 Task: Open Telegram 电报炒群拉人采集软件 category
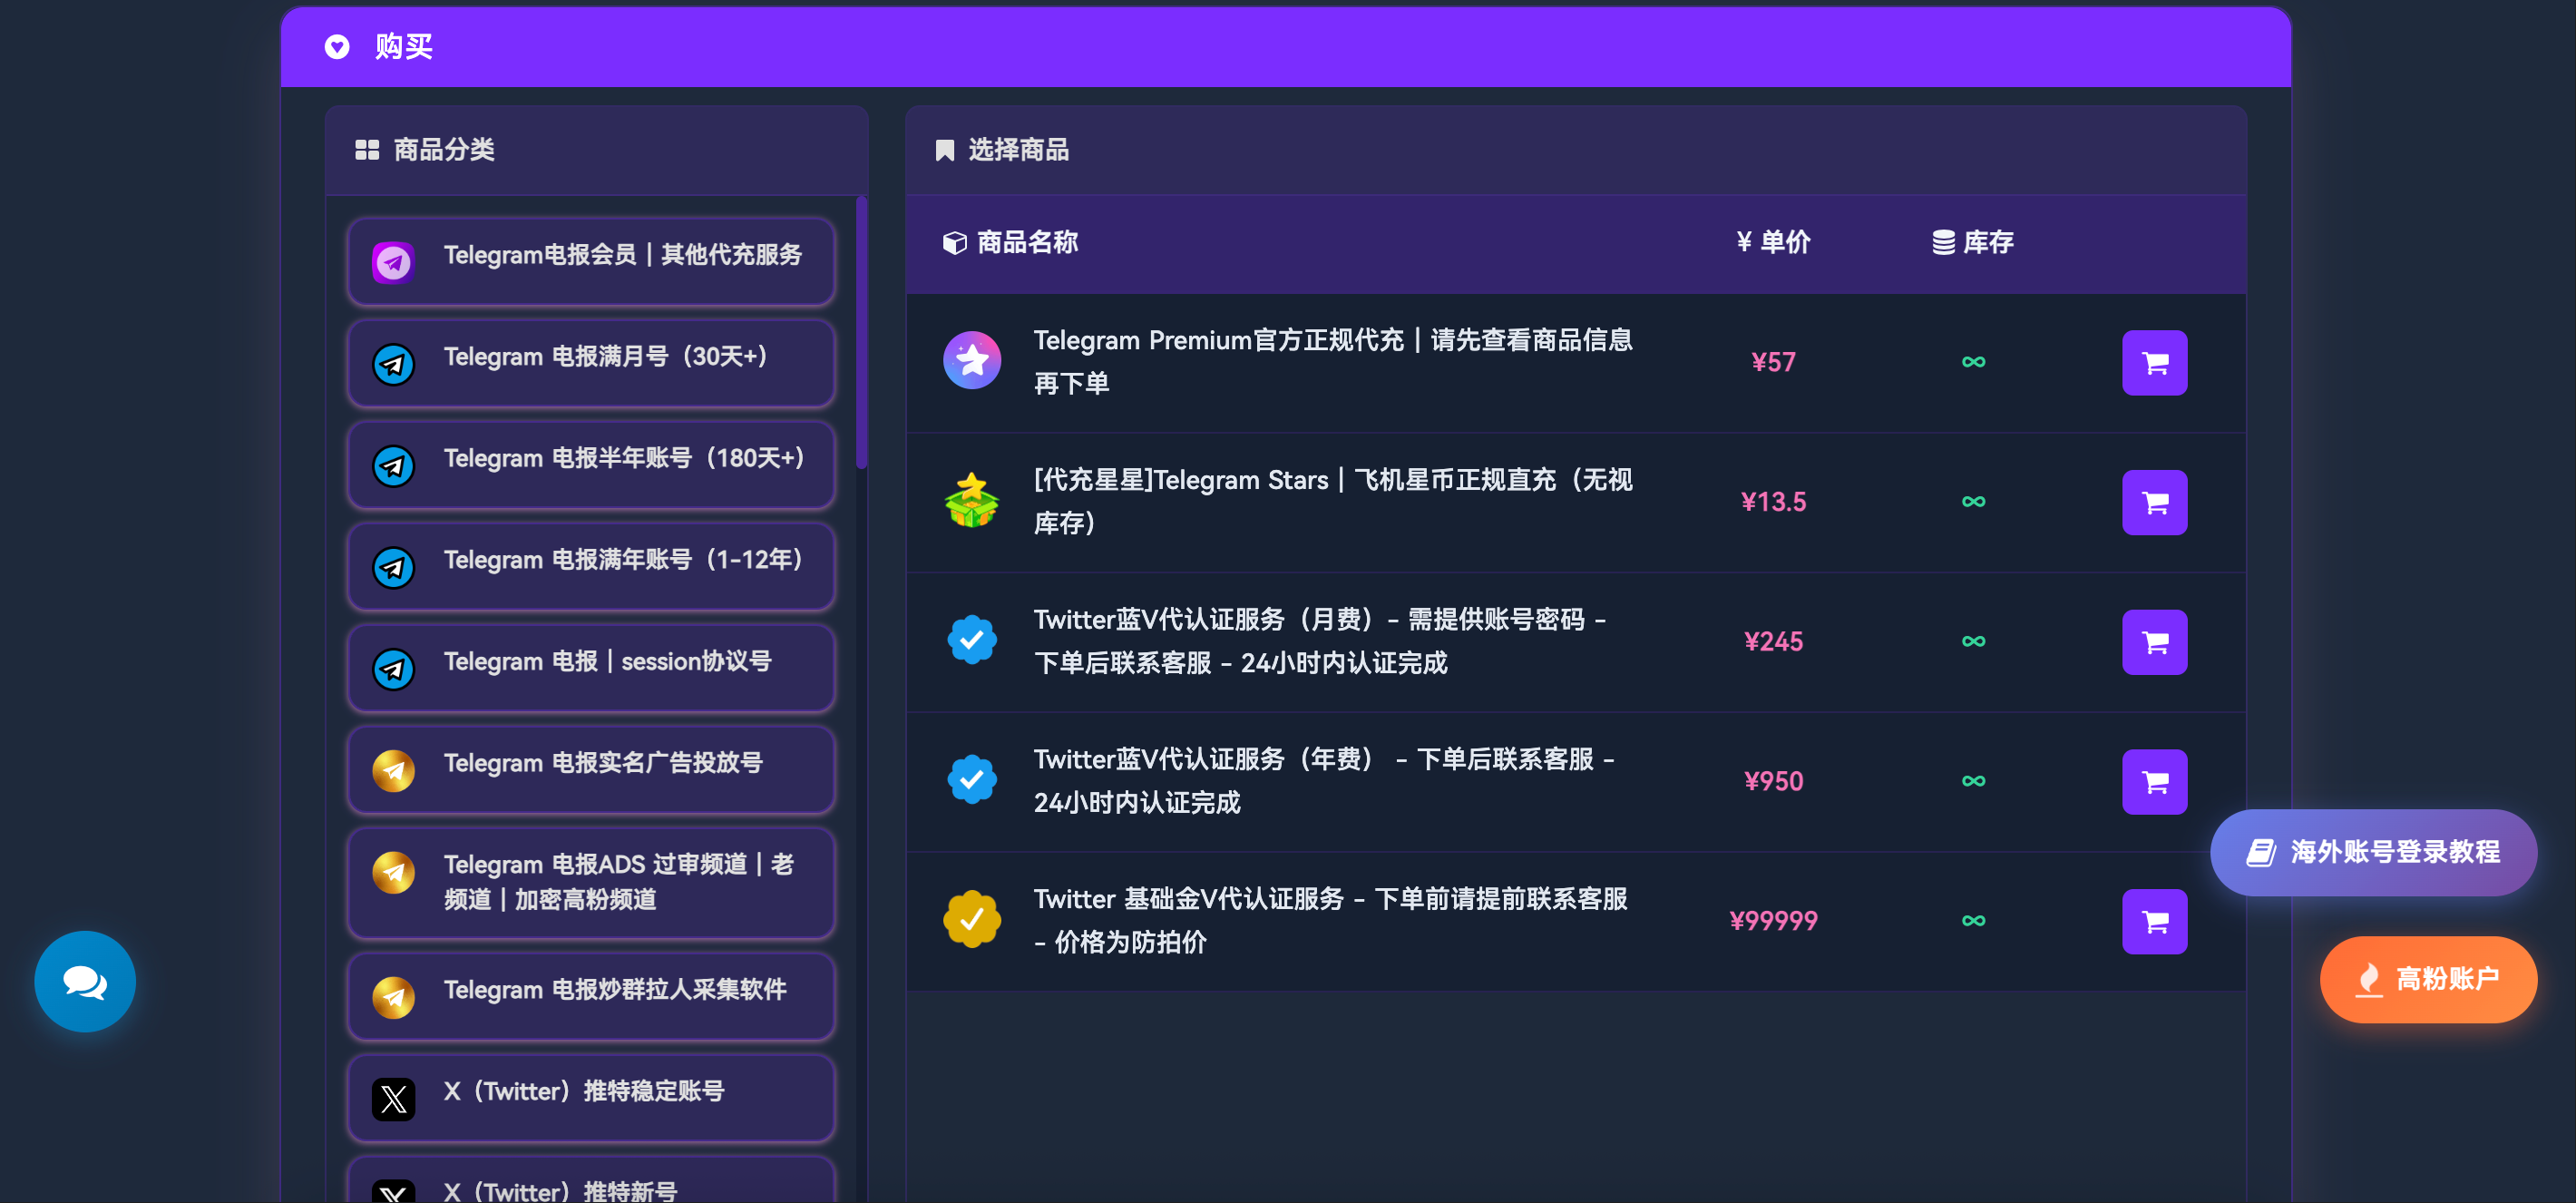click(591, 995)
